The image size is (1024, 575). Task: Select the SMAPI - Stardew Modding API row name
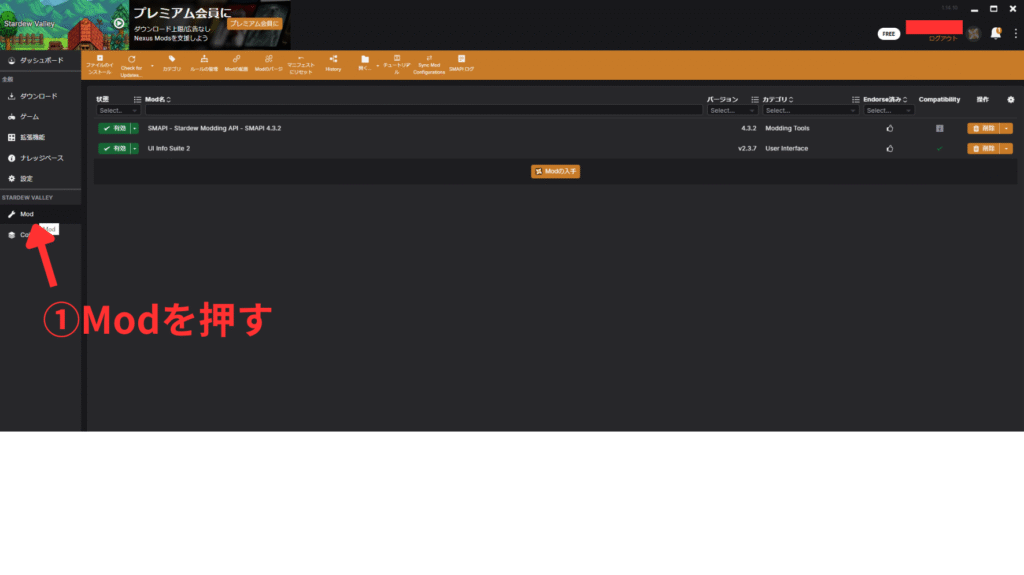(x=214, y=129)
